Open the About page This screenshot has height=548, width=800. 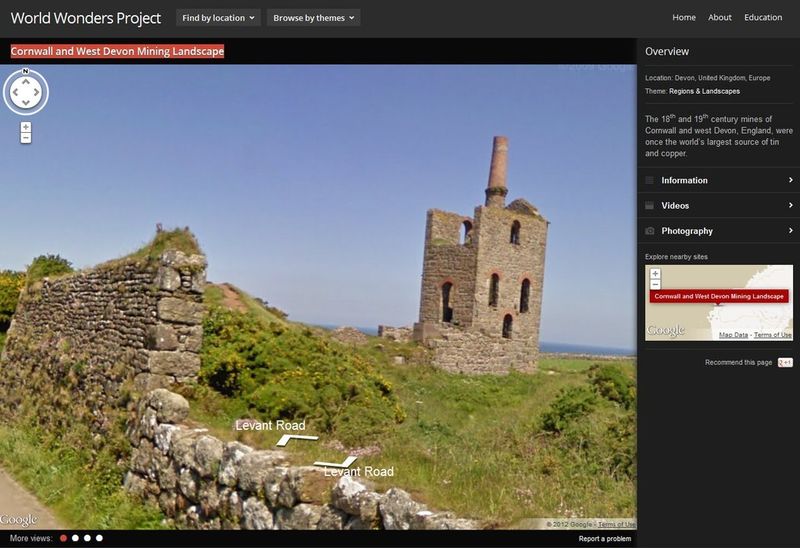[719, 17]
